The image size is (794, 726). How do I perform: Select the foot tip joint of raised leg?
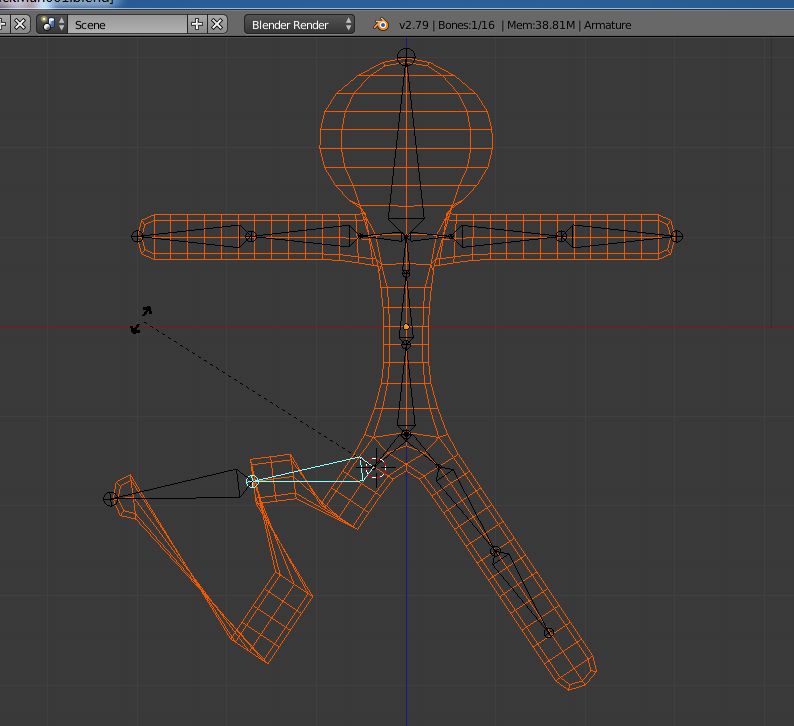click(x=110, y=499)
